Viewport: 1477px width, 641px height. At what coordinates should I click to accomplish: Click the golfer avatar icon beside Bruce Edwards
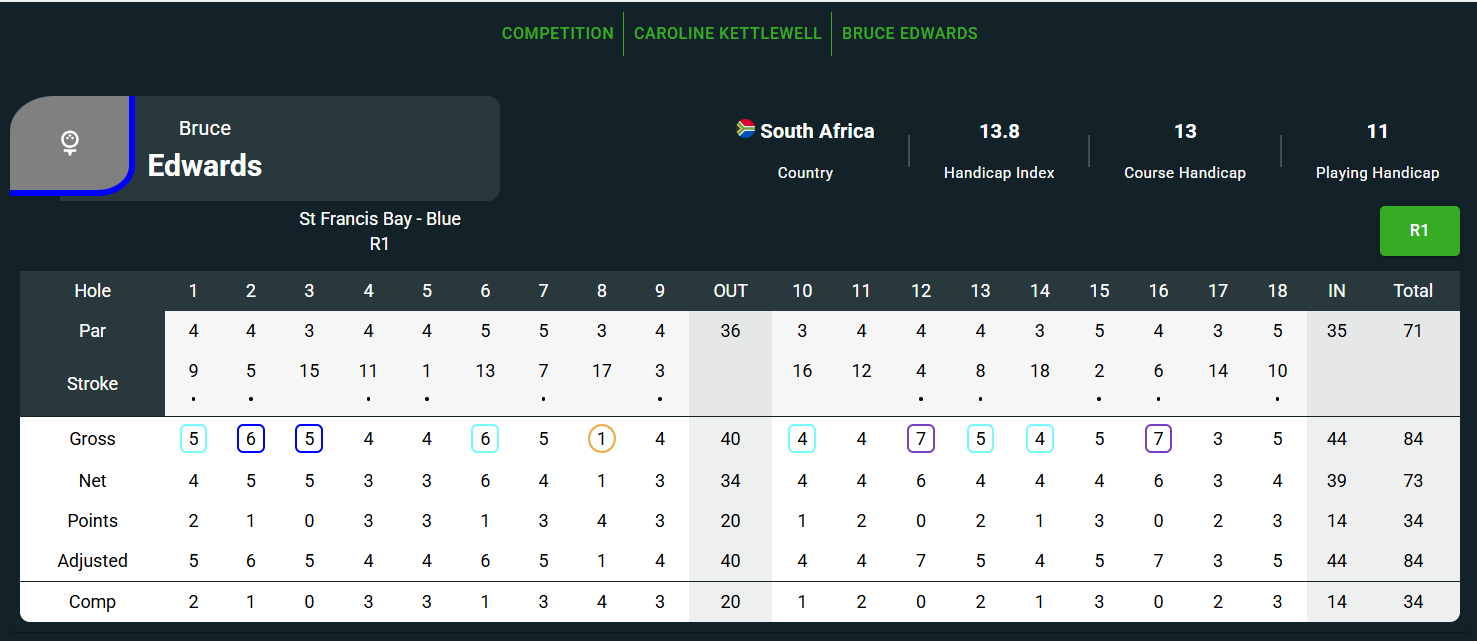pyautogui.click(x=70, y=143)
